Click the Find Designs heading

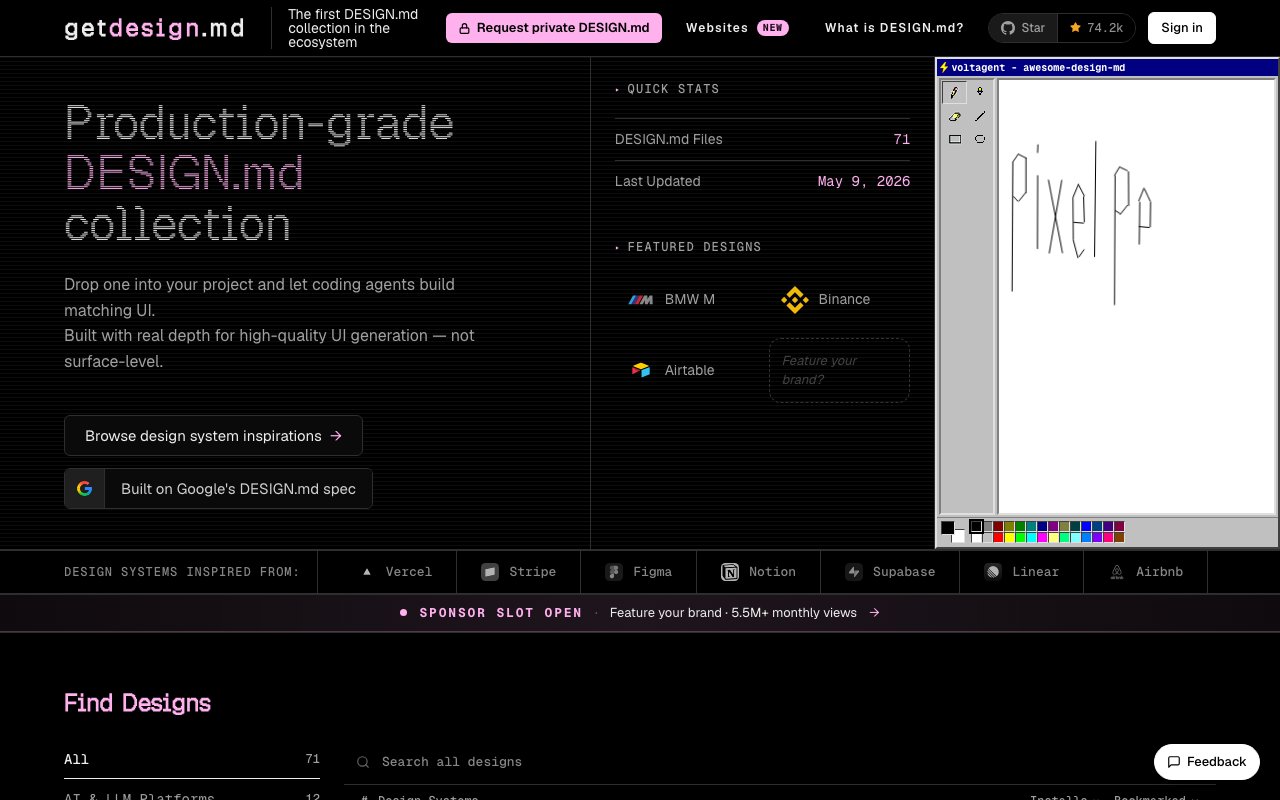coord(138,703)
